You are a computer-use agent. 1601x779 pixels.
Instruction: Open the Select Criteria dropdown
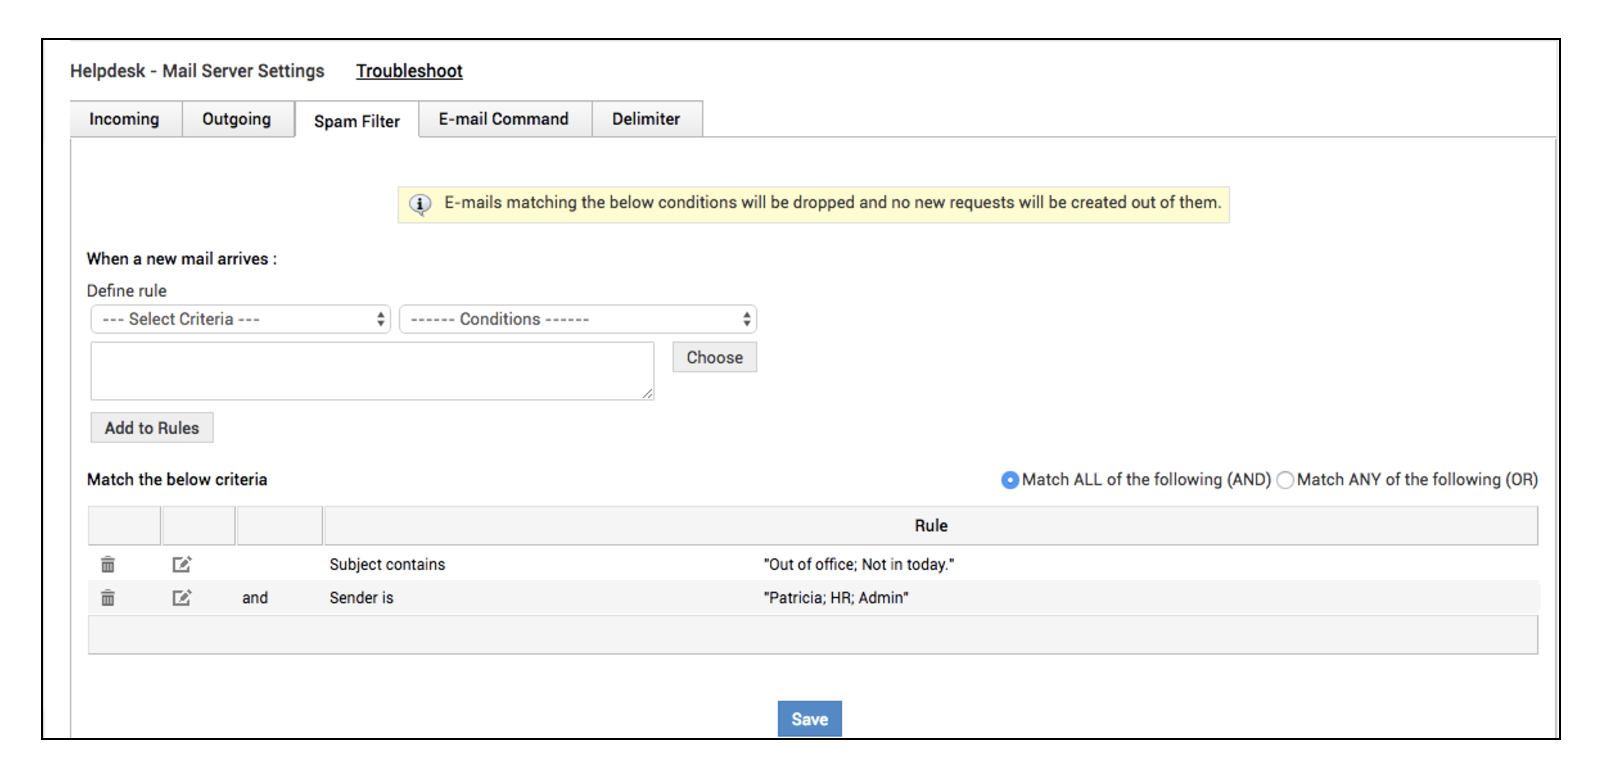click(240, 319)
